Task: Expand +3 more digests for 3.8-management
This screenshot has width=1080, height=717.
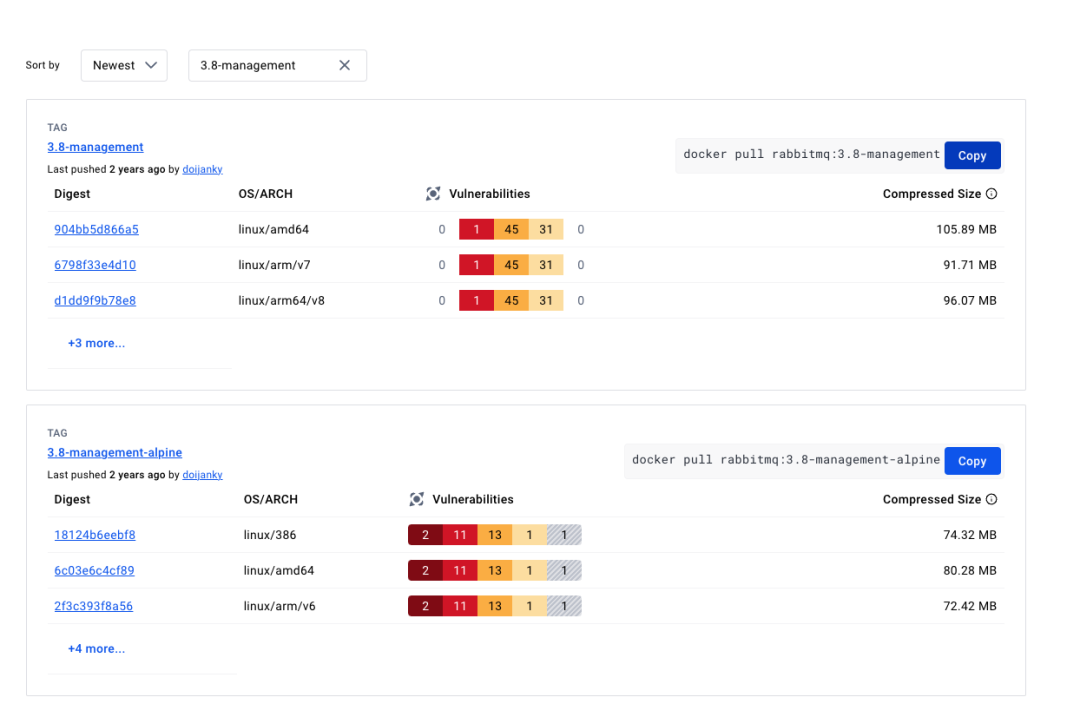Action: (96, 343)
